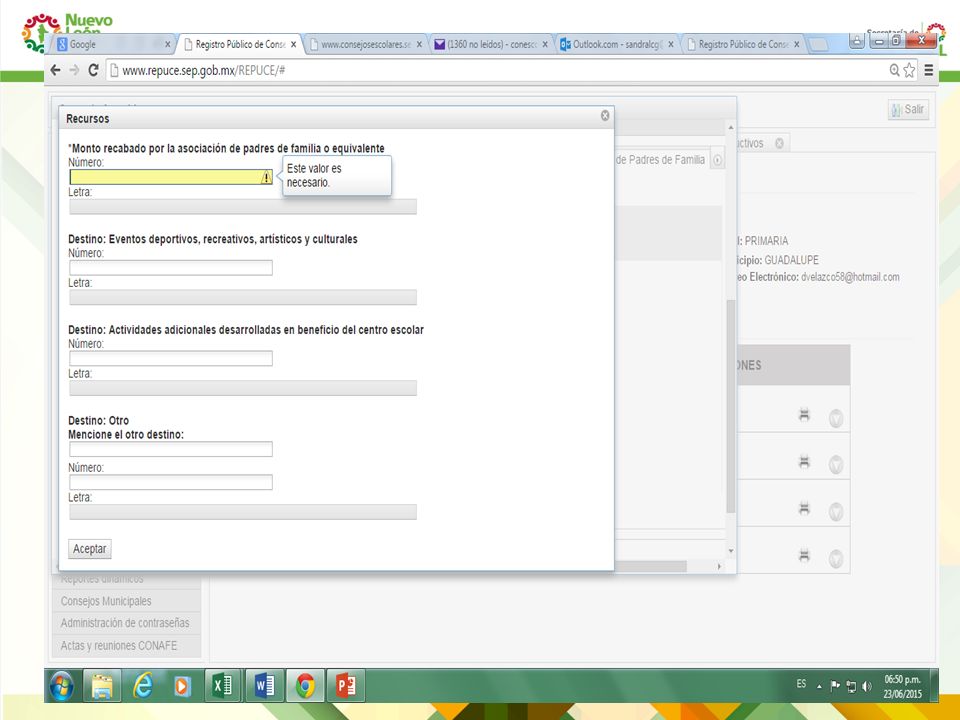This screenshot has height=720, width=960.
Task: Open Administración de contraseñas in the sidebar
Action: tap(125, 623)
